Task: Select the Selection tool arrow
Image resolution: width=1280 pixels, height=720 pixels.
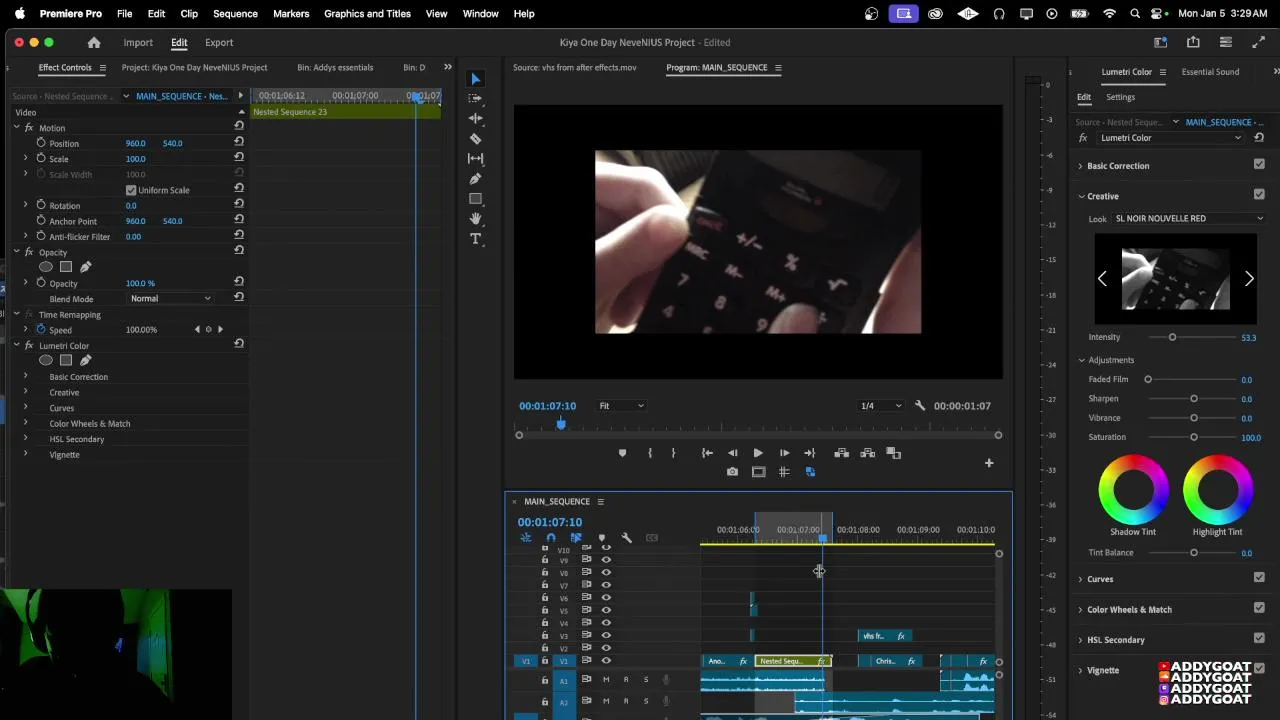Action: (x=475, y=79)
